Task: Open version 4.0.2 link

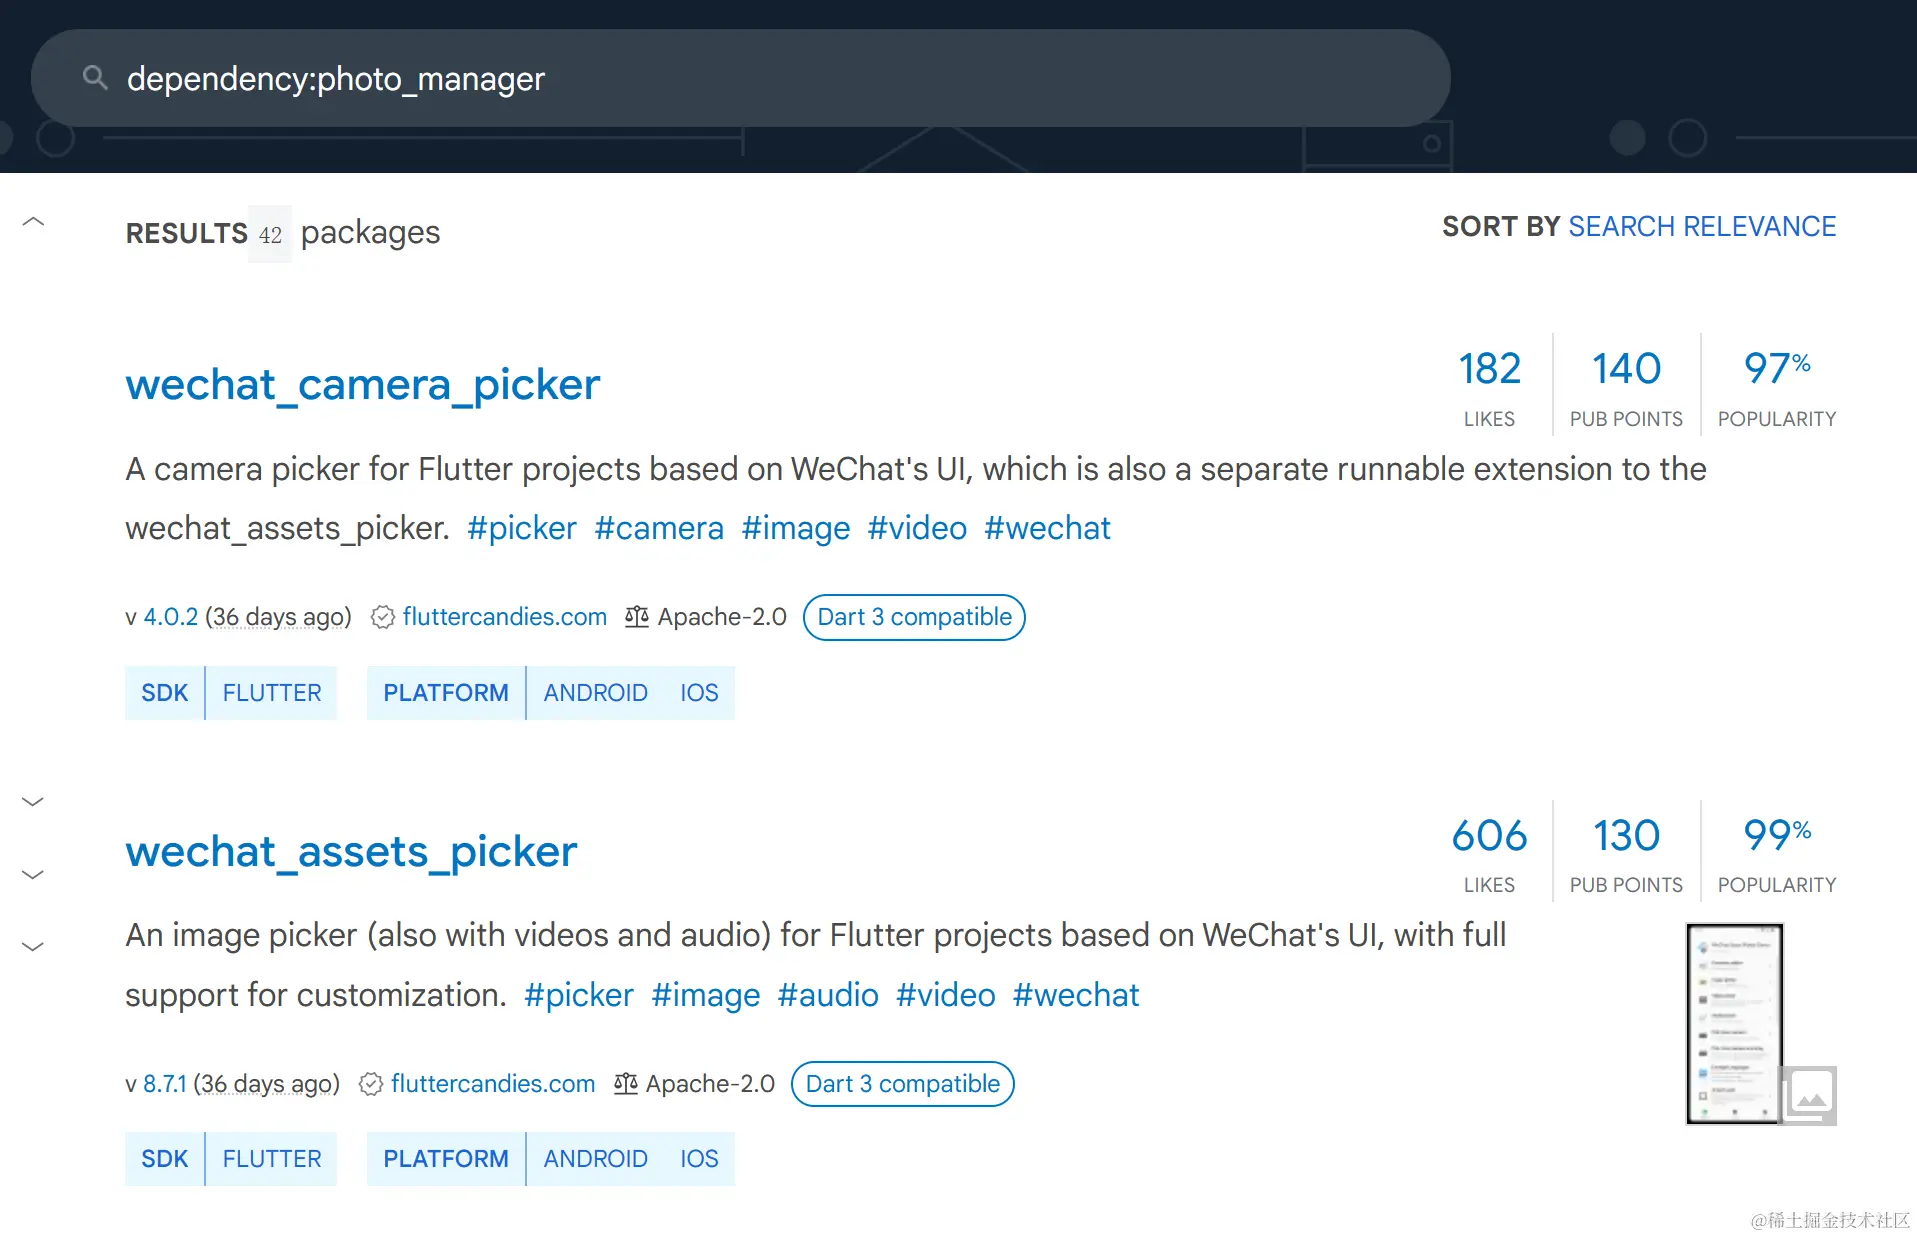Action: [x=171, y=617]
